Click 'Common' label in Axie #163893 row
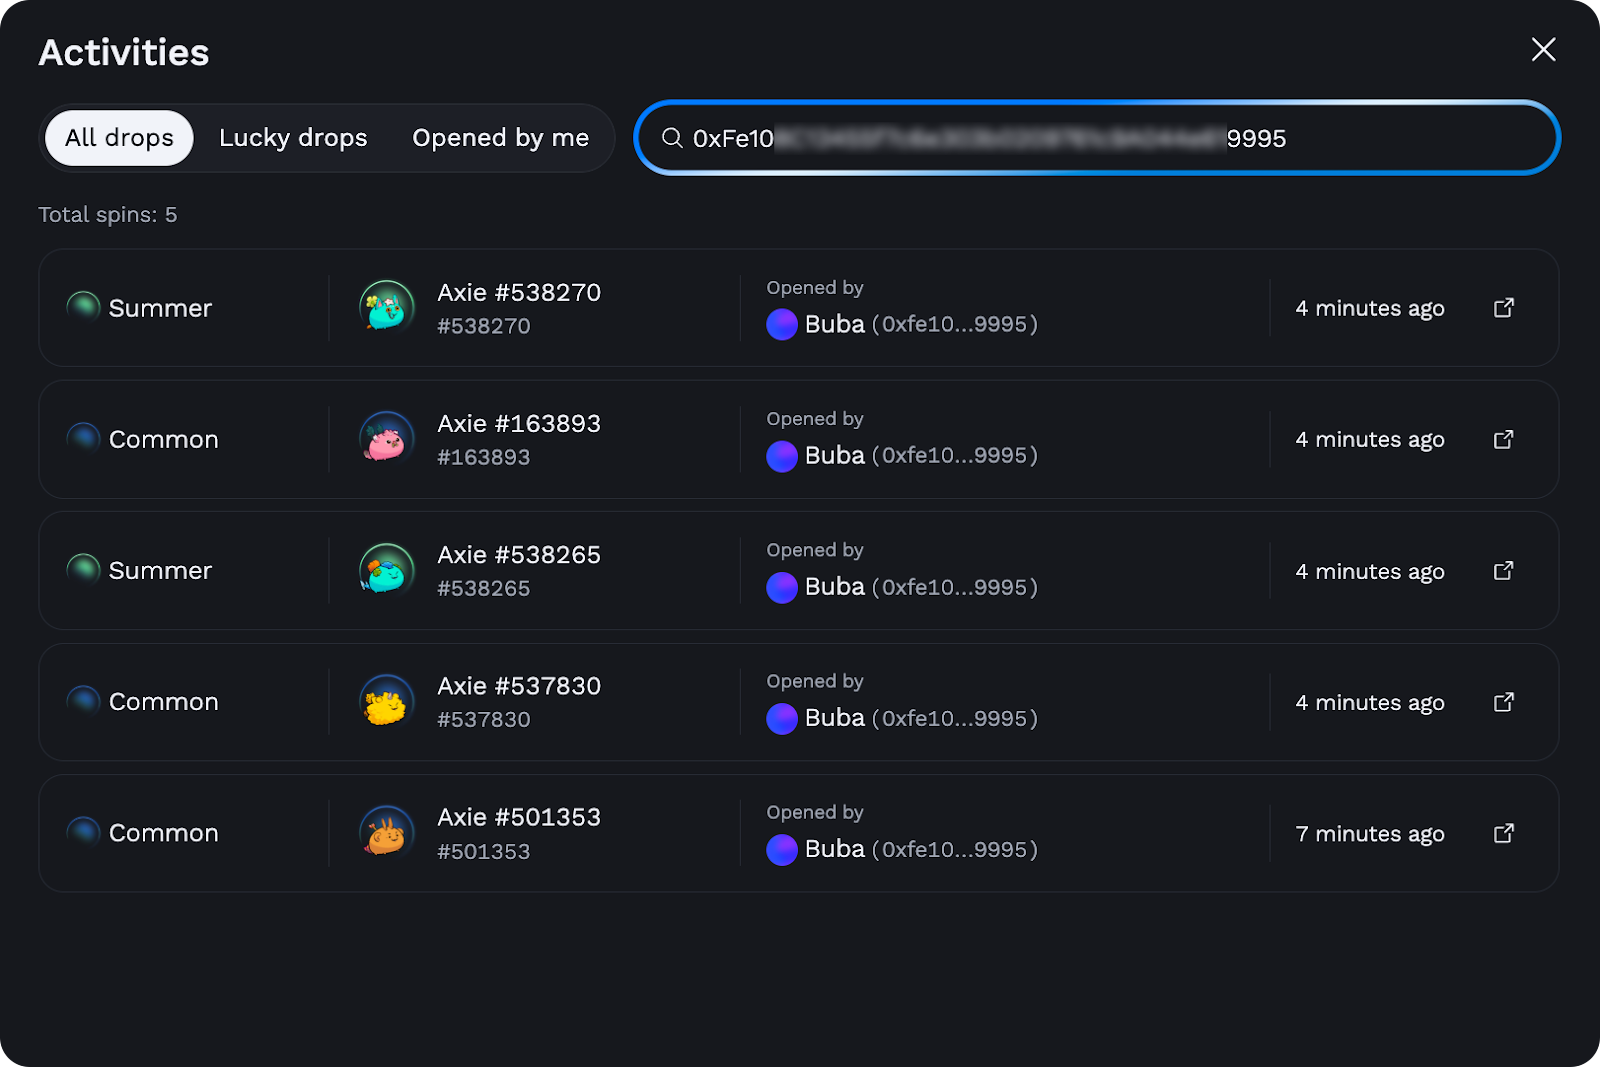The width and height of the screenshot is (1600, 1067). click(x=164, y=439)
